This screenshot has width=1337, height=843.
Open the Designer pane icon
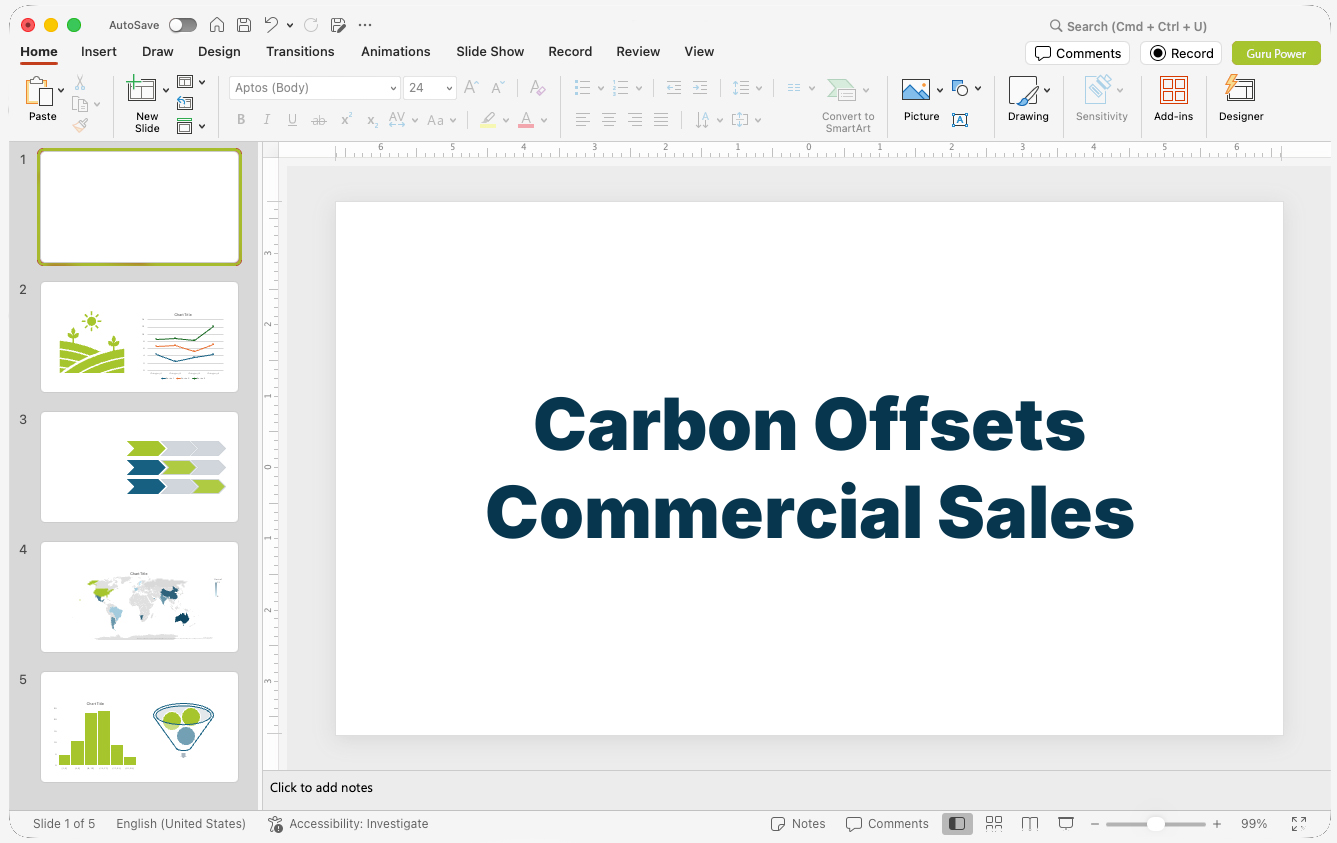coord(1240,89)
